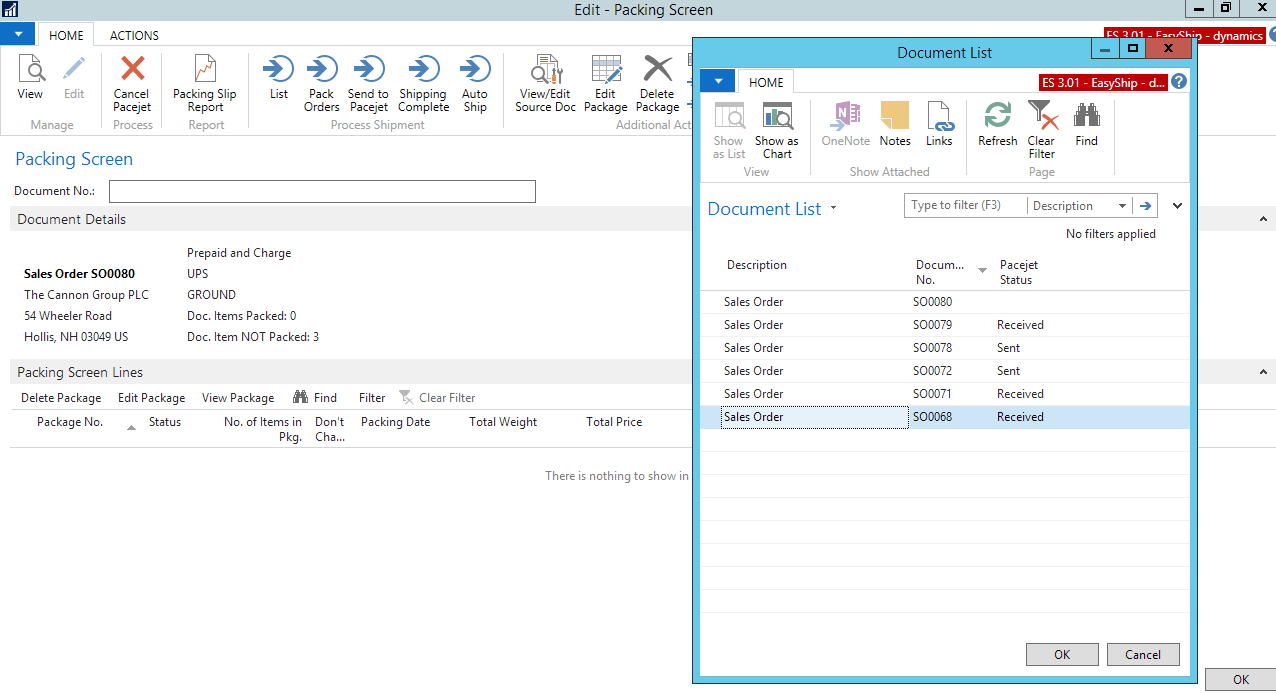Screen dimensions: 1276x693
Task: Select row with document SO0080
Action: pos(945,302)
